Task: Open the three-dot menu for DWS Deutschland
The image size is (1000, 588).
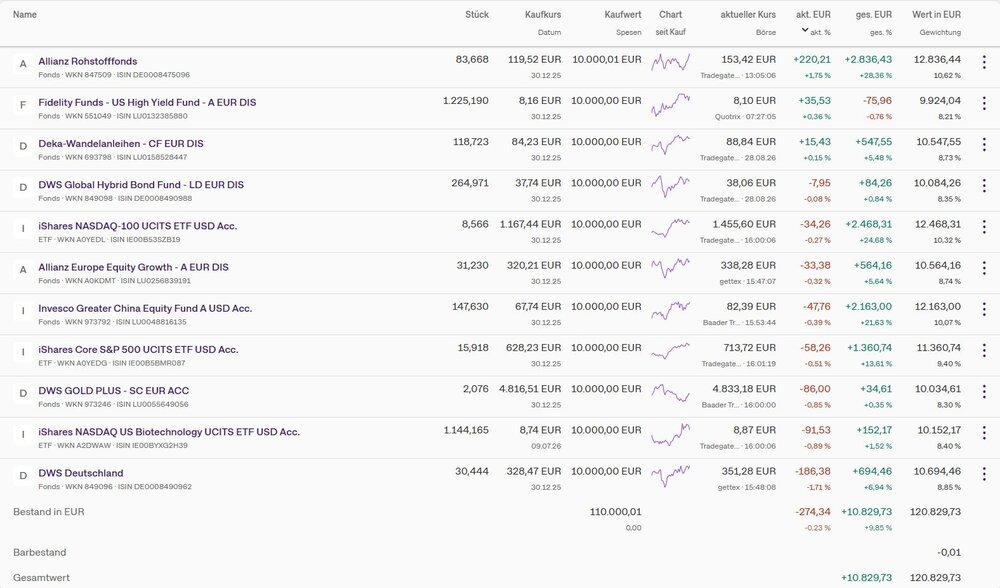Action: pyautogui.click(x=984, y=474)
